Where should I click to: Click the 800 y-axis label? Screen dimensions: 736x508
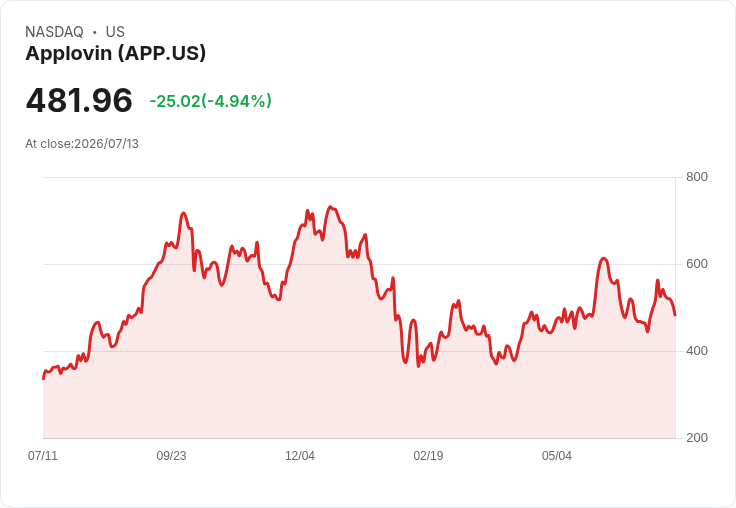tap(697, 177)
